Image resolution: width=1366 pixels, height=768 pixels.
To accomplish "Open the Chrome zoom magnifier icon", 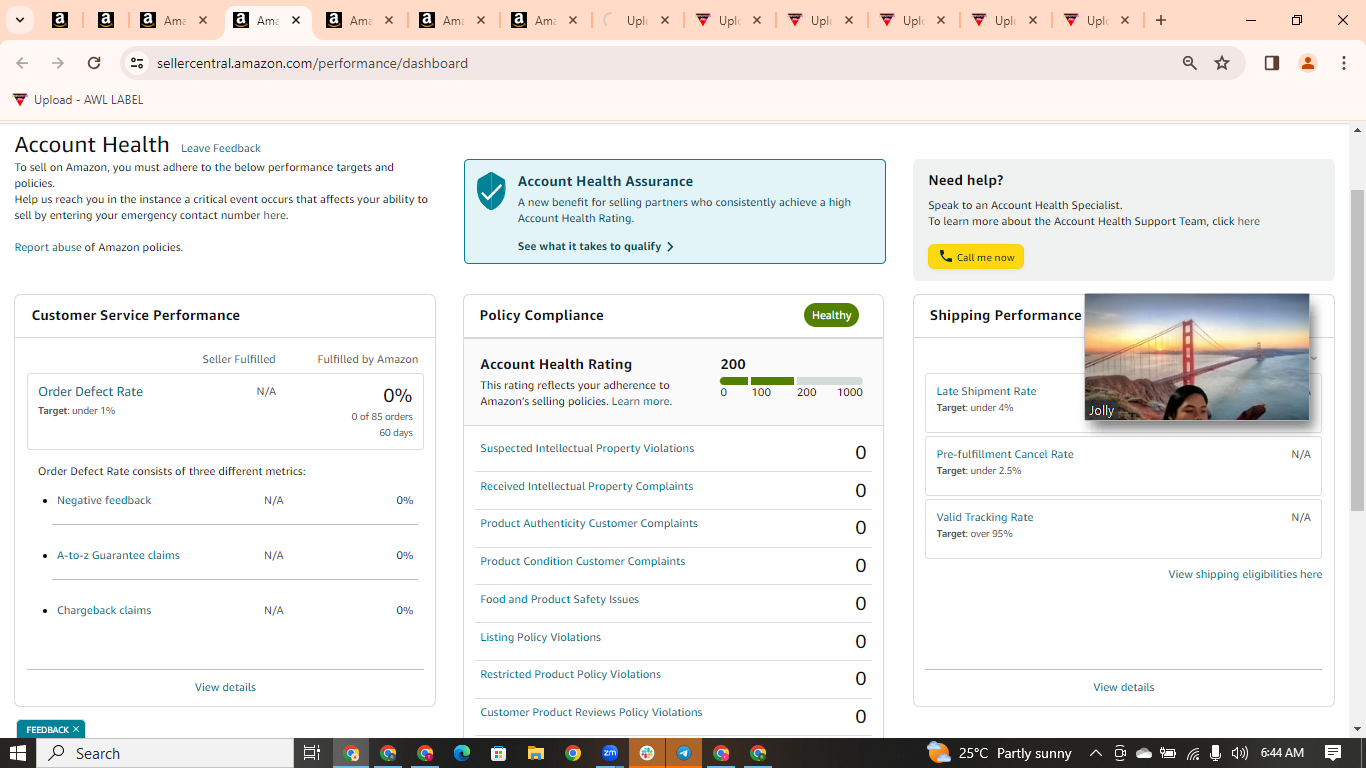I will 1189,63.
